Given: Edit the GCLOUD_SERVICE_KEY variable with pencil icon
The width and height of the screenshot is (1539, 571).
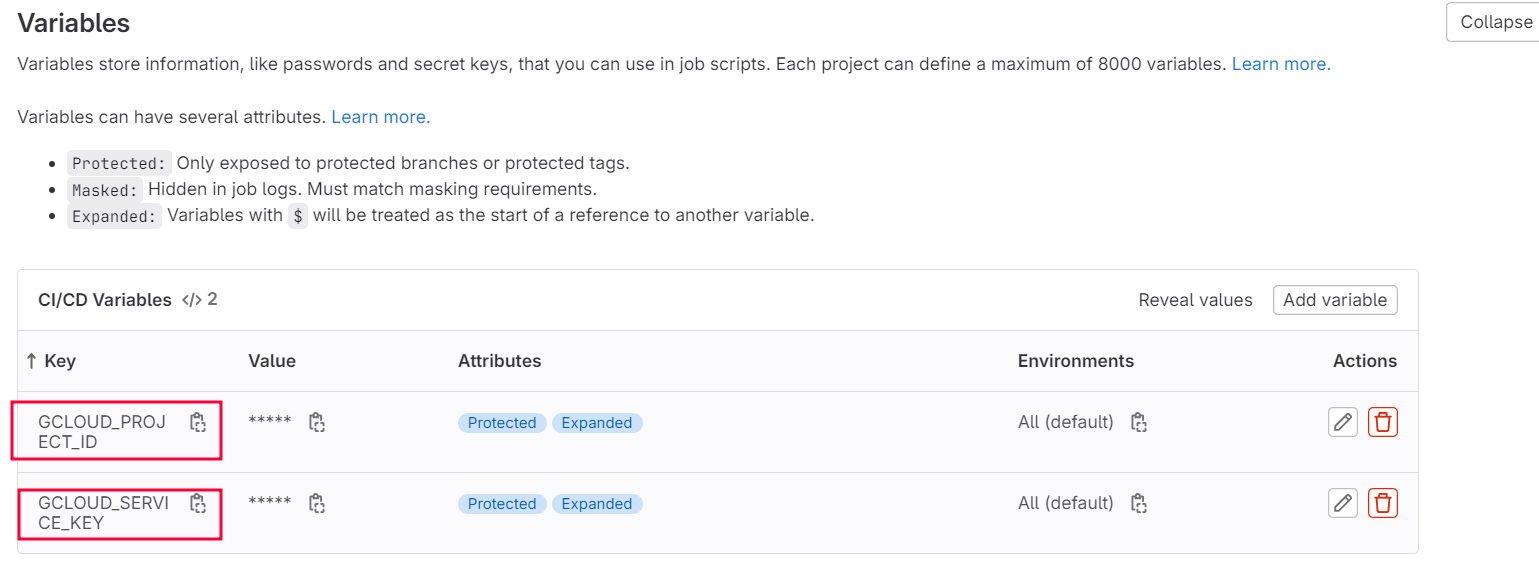Looking at the screenshot, I should [x=1343, y=503].
